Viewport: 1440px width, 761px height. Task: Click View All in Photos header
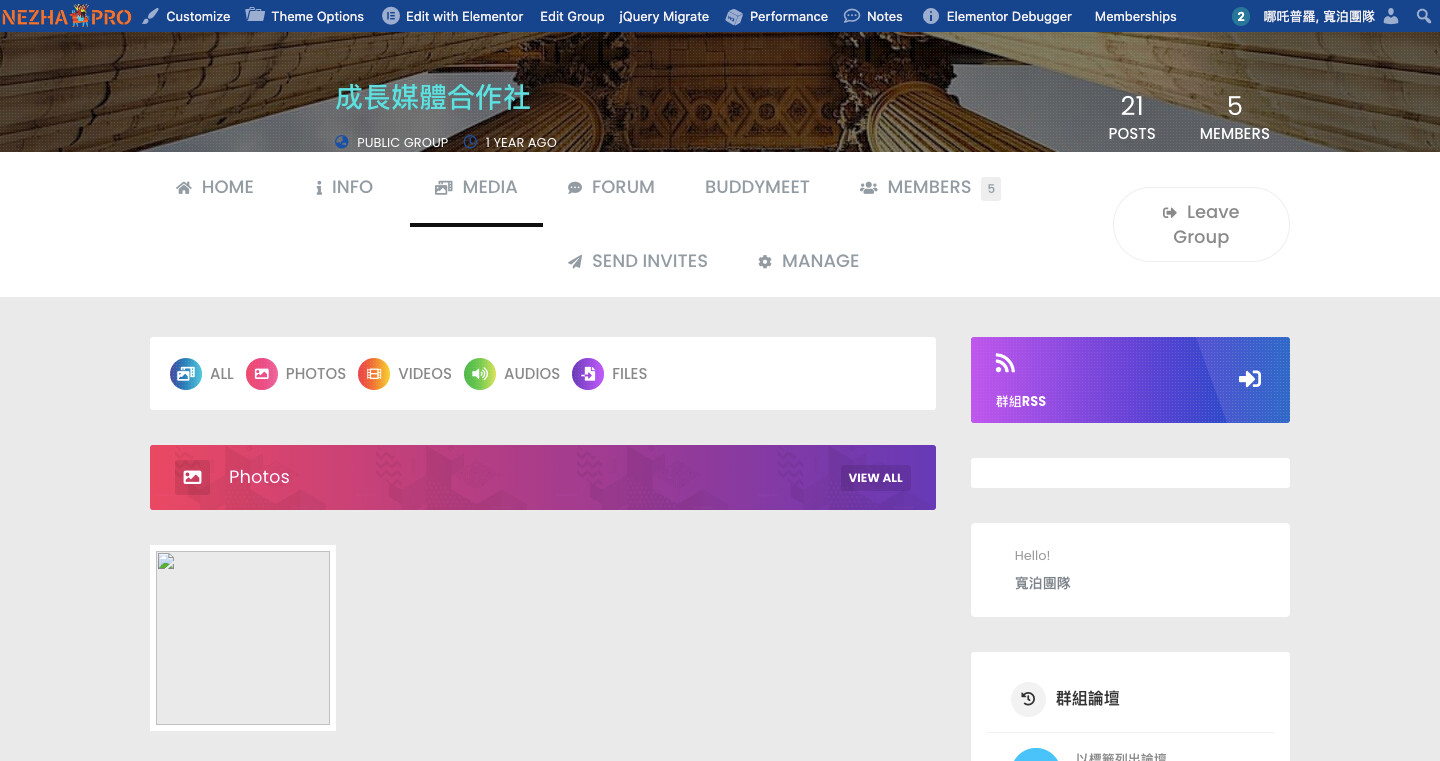click(x=875, y=478)
